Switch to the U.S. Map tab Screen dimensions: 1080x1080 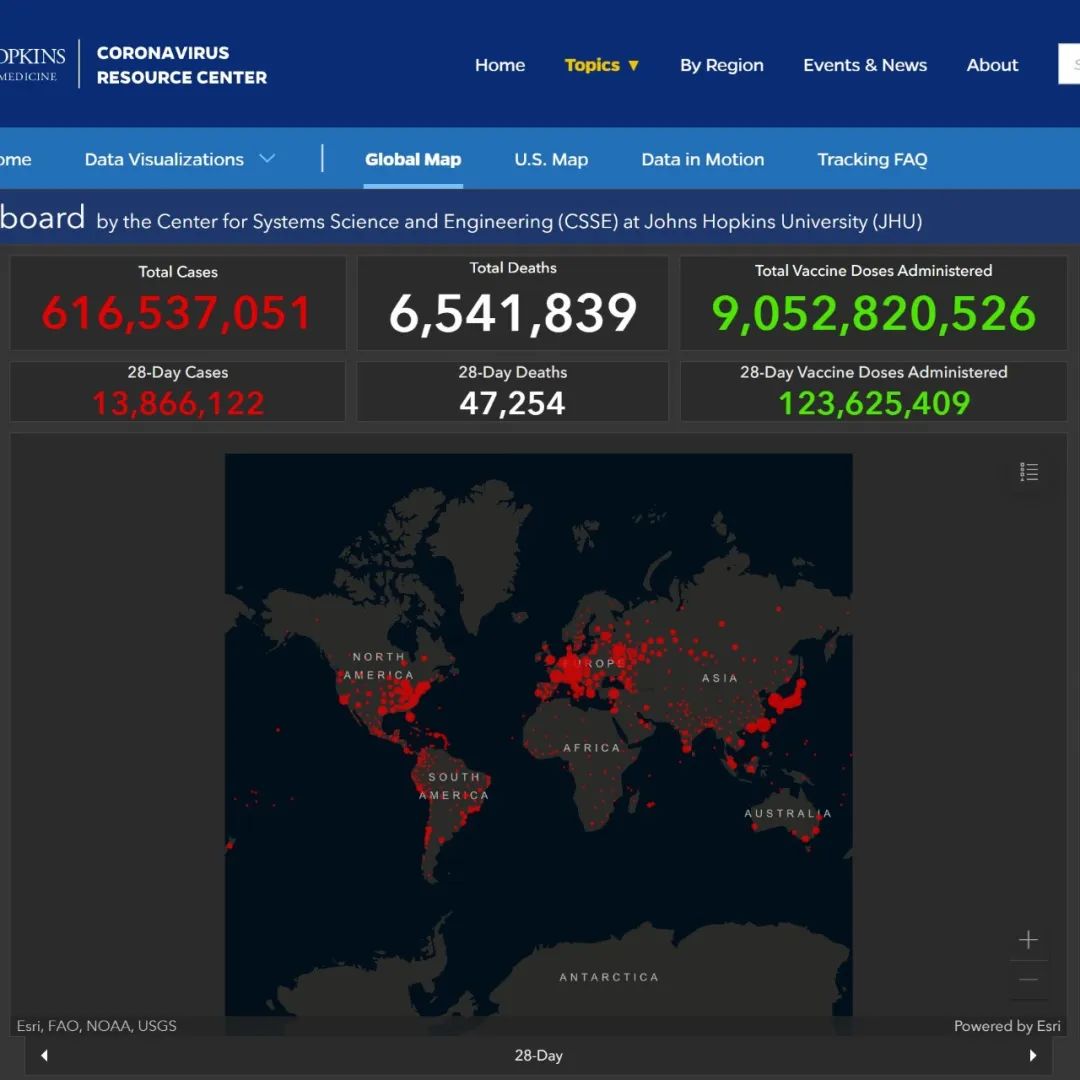pyautogui.click(x=551, y=159)
